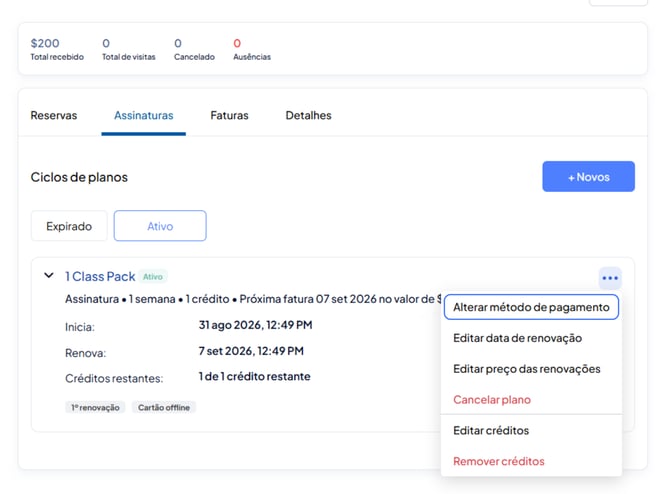Image resolution: width=670 pixels, height=494 pixels.
Task: Open the three-dots plan options menu
Action: coord(610,278)
